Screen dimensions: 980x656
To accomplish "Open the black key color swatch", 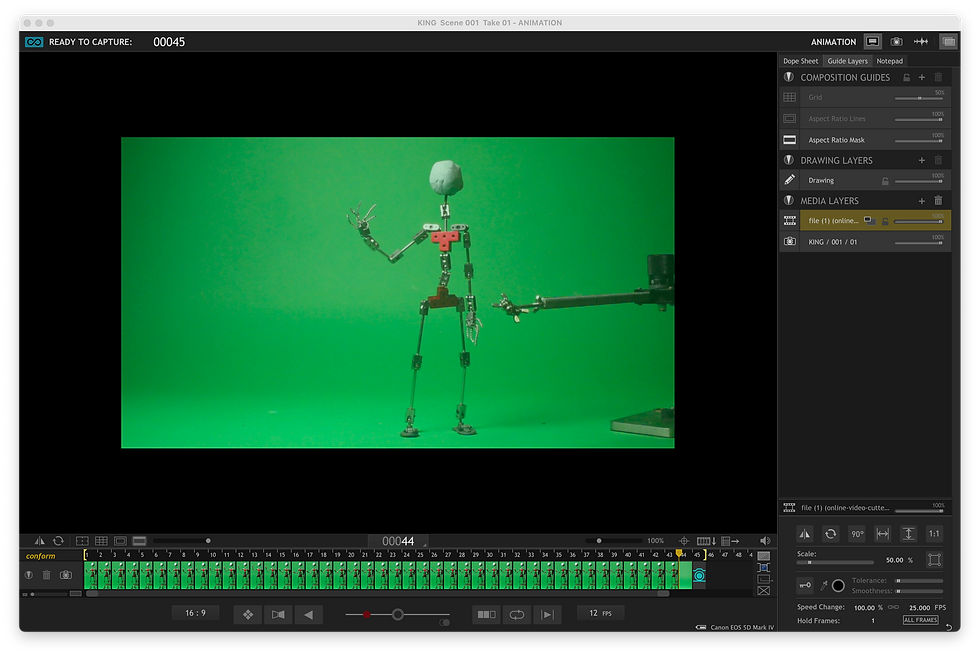I will tap(839, 585).
